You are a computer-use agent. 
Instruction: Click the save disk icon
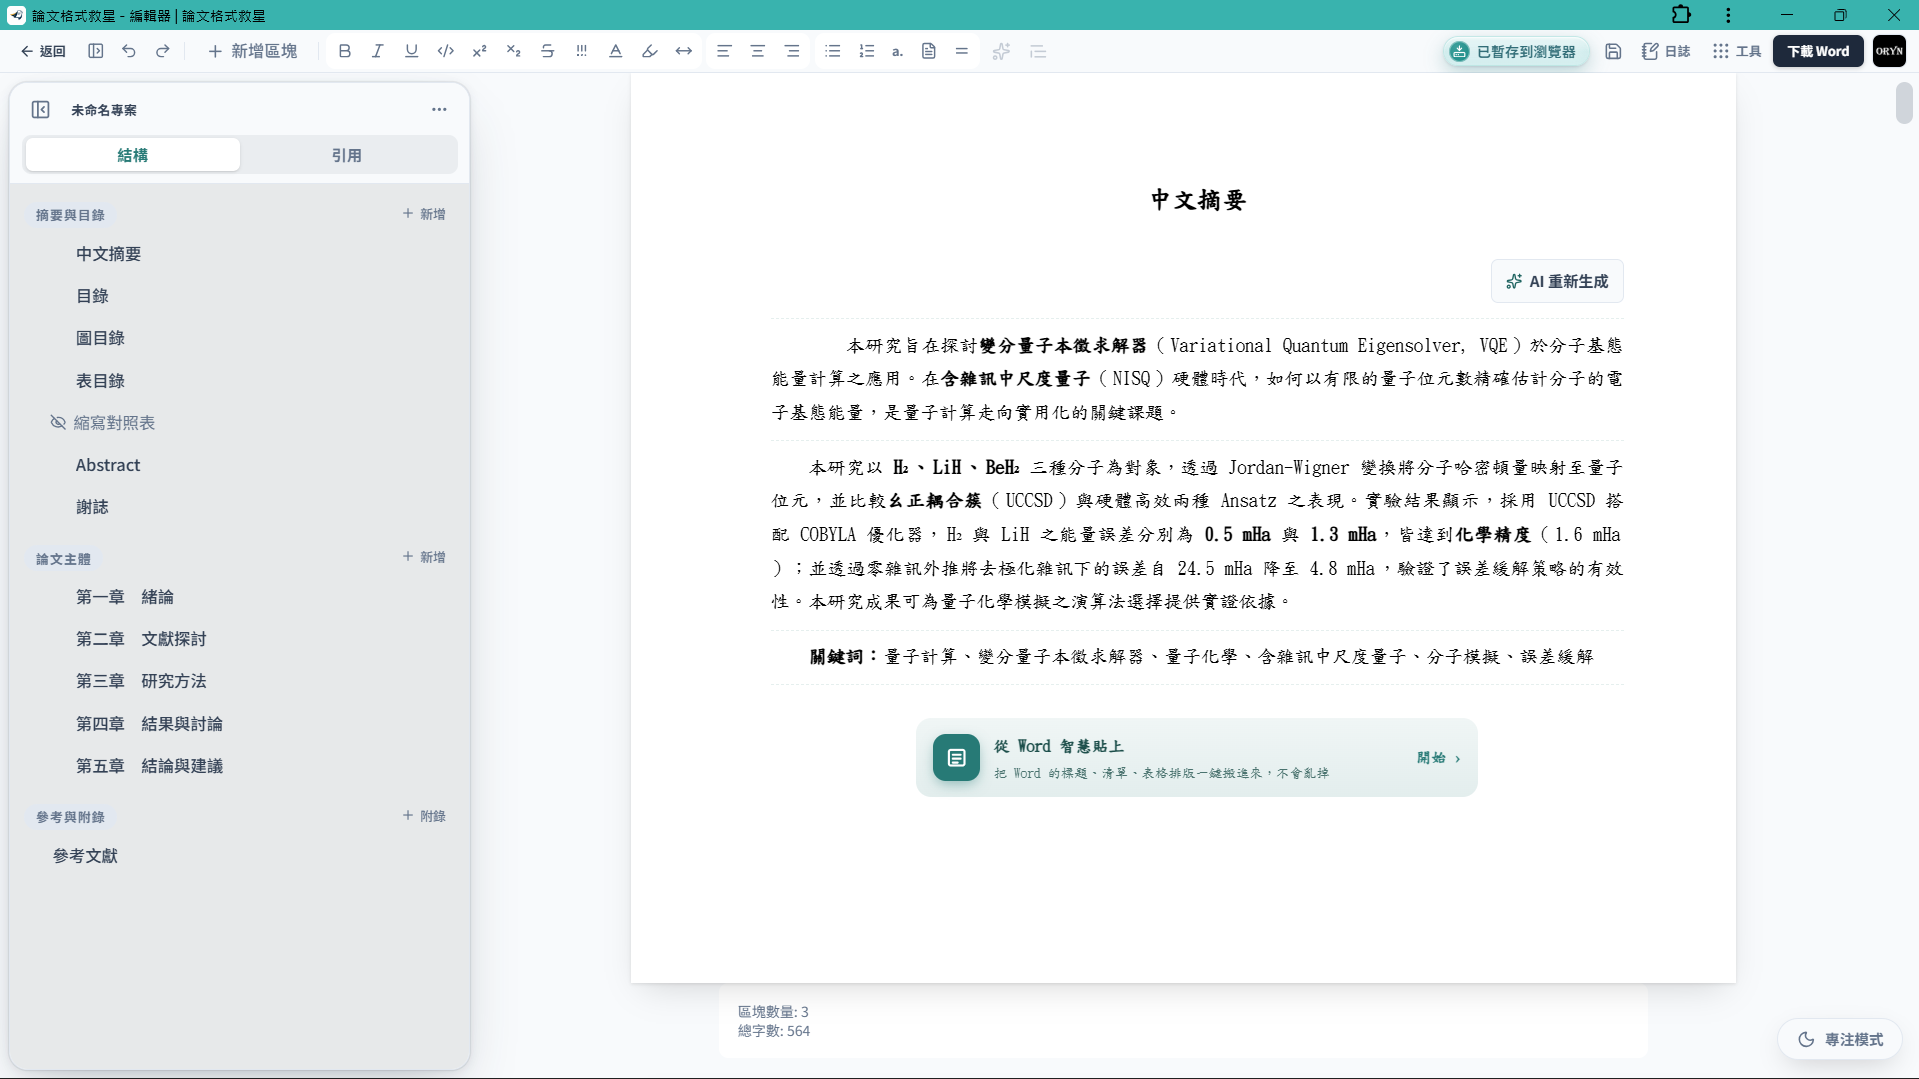click(1613, 51)
